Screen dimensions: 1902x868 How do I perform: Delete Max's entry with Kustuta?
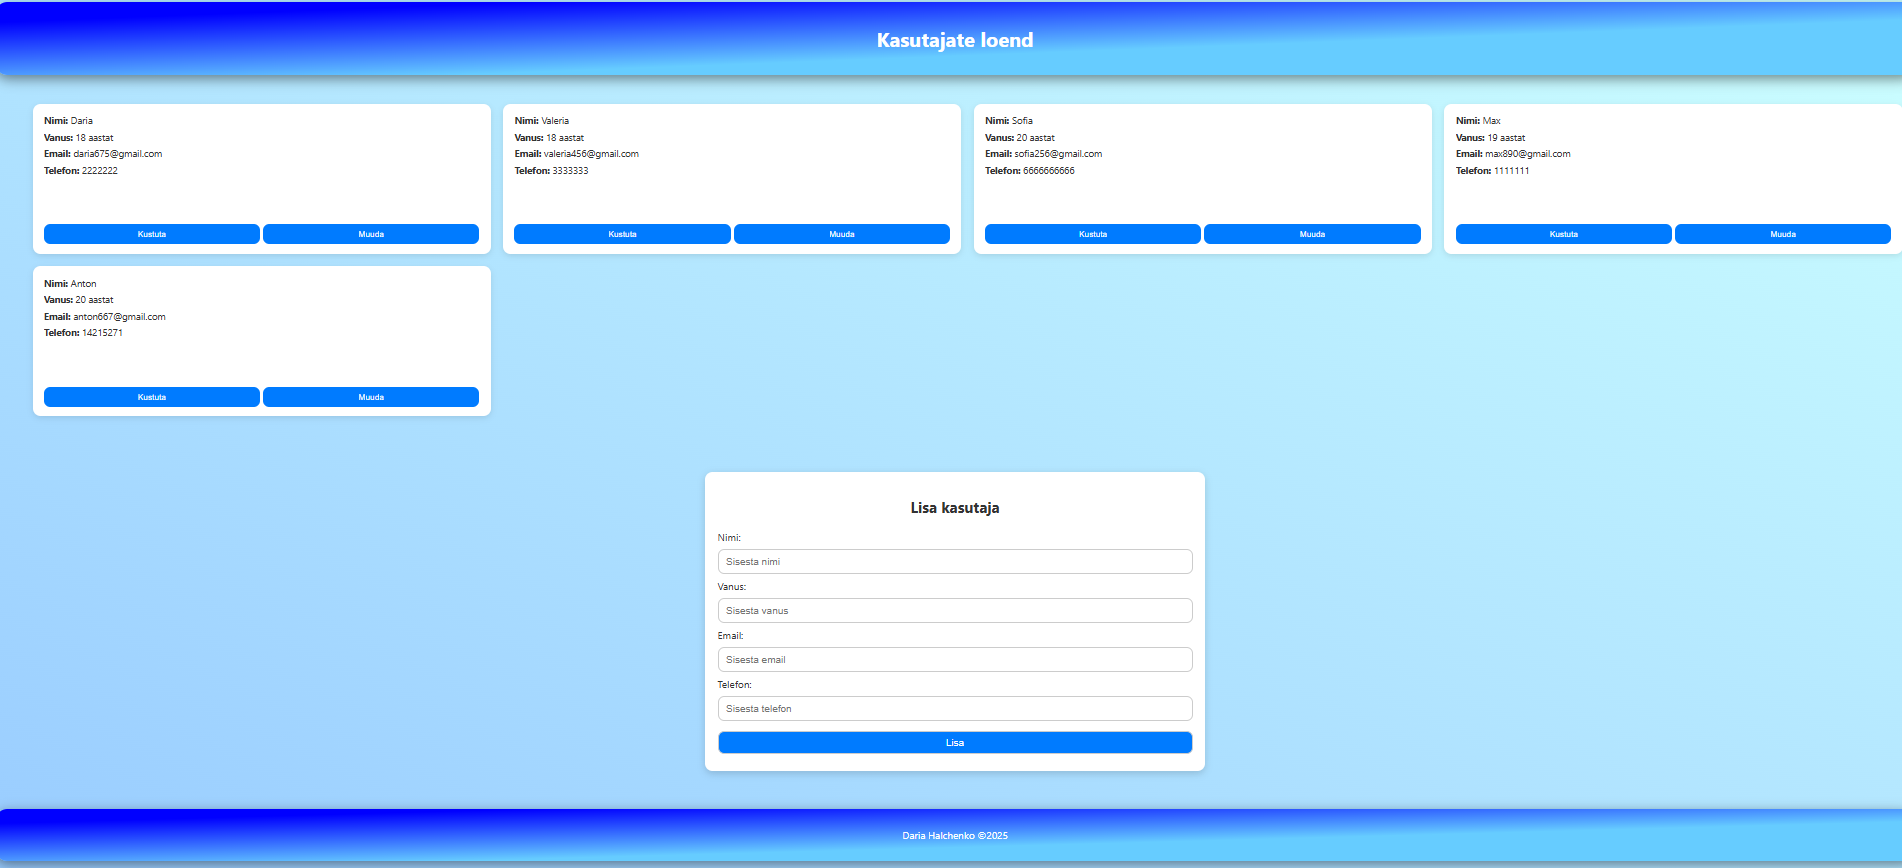[x=1563, y=234]
